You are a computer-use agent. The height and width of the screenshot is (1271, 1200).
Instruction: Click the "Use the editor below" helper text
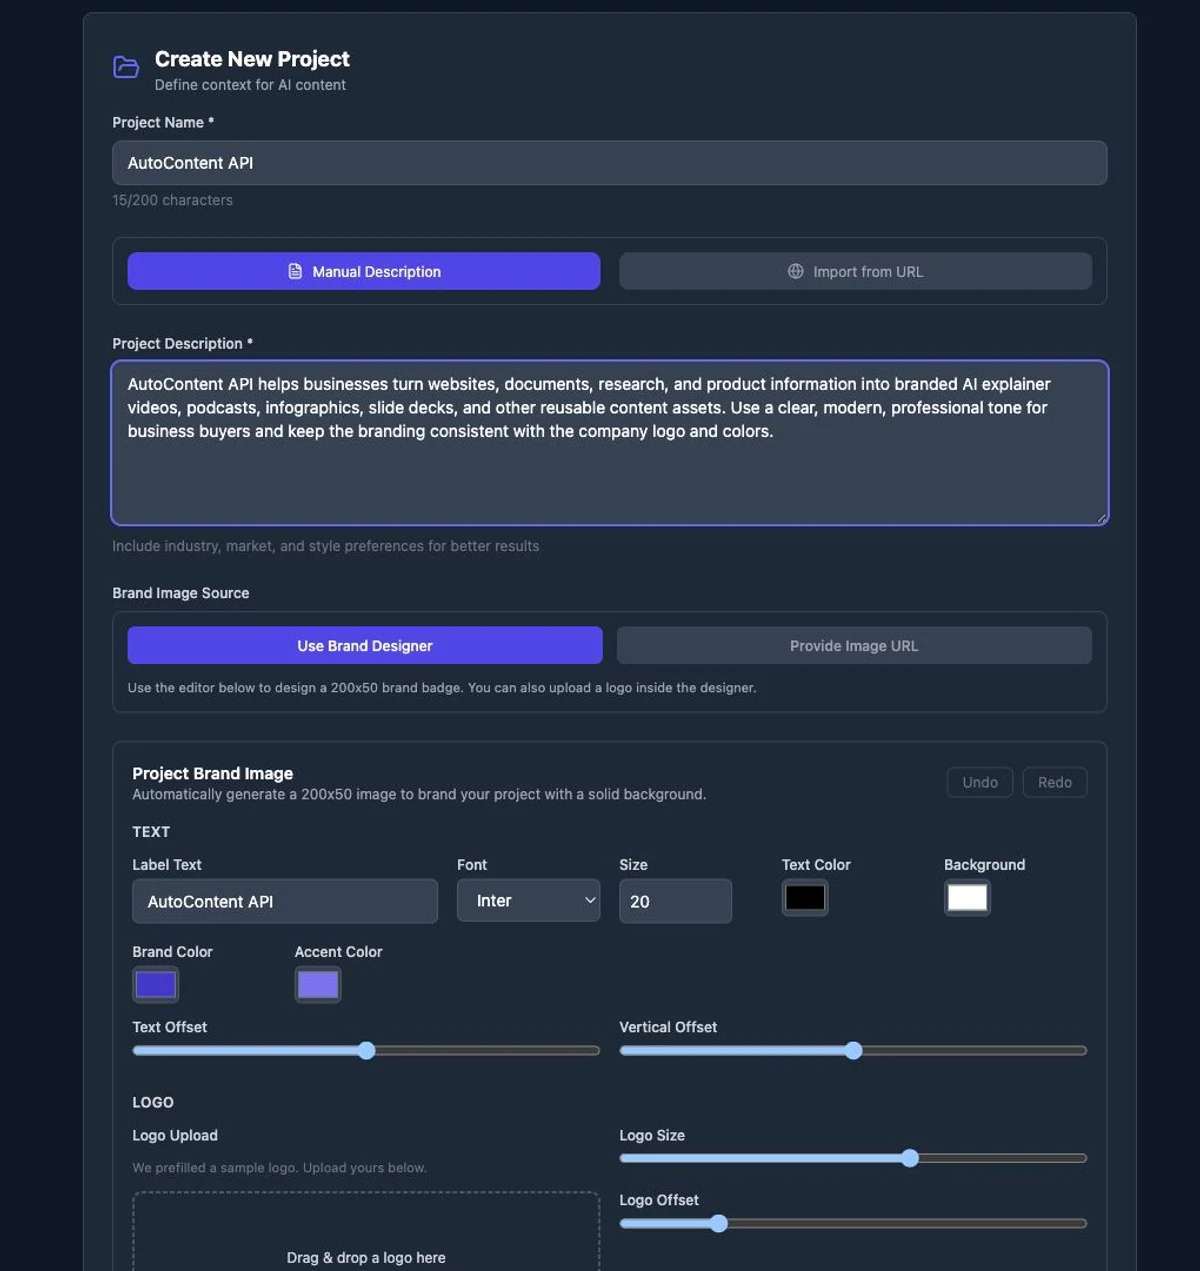click(x=442, y=688)
